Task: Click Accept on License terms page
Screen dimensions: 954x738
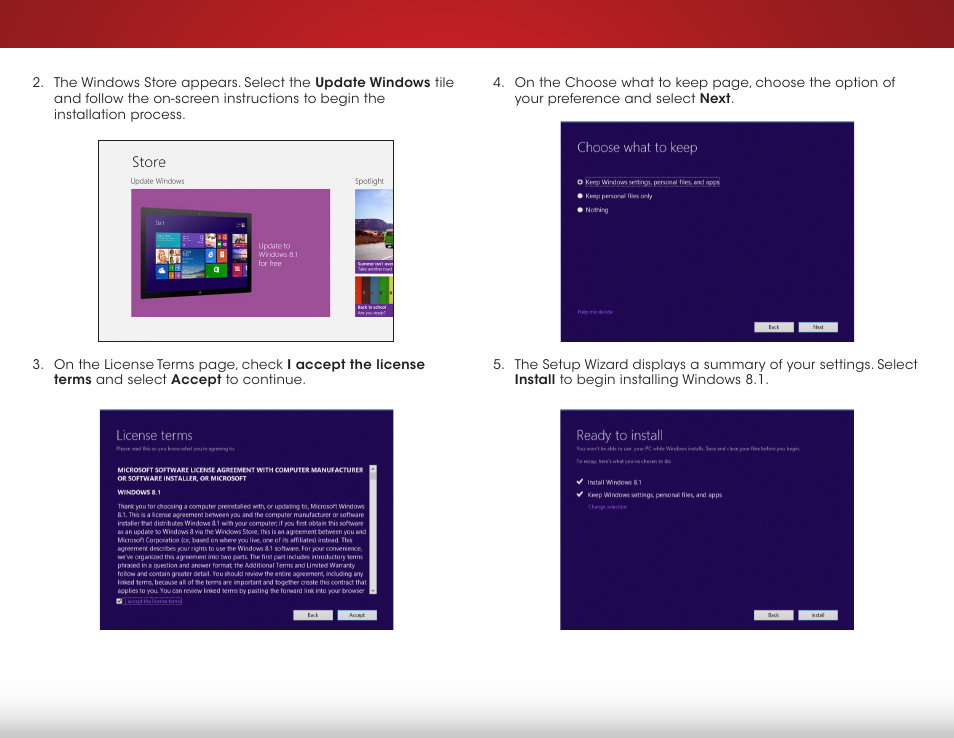Action: click(x=357, y=615)
